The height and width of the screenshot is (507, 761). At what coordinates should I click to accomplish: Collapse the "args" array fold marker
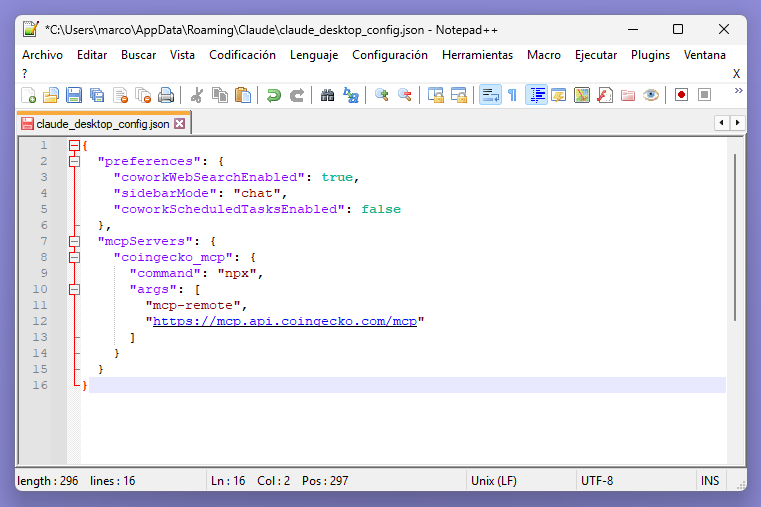(74, 289)
